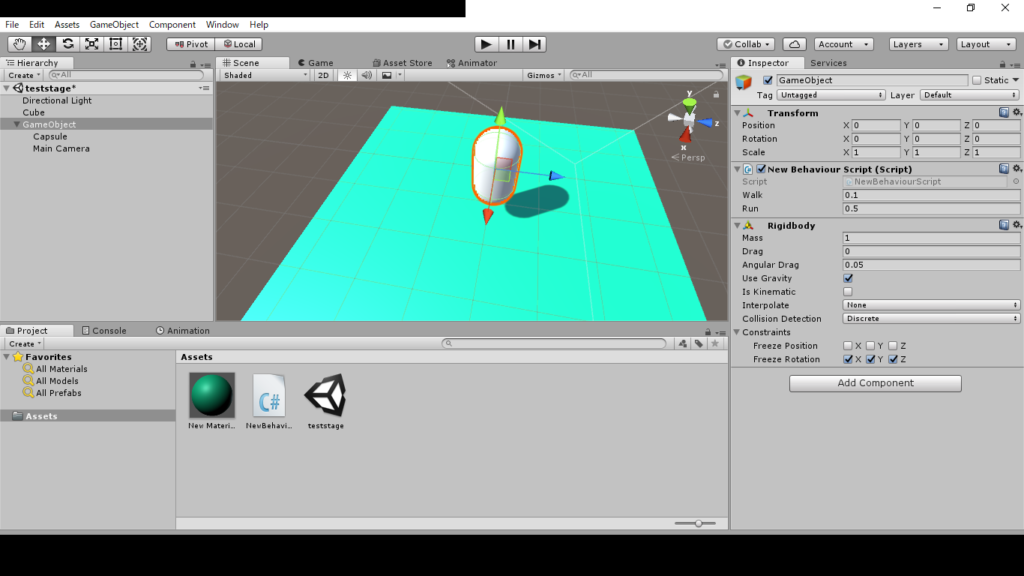Click the Pause button
Screen dimensions: 1024x576
point(511,44)
